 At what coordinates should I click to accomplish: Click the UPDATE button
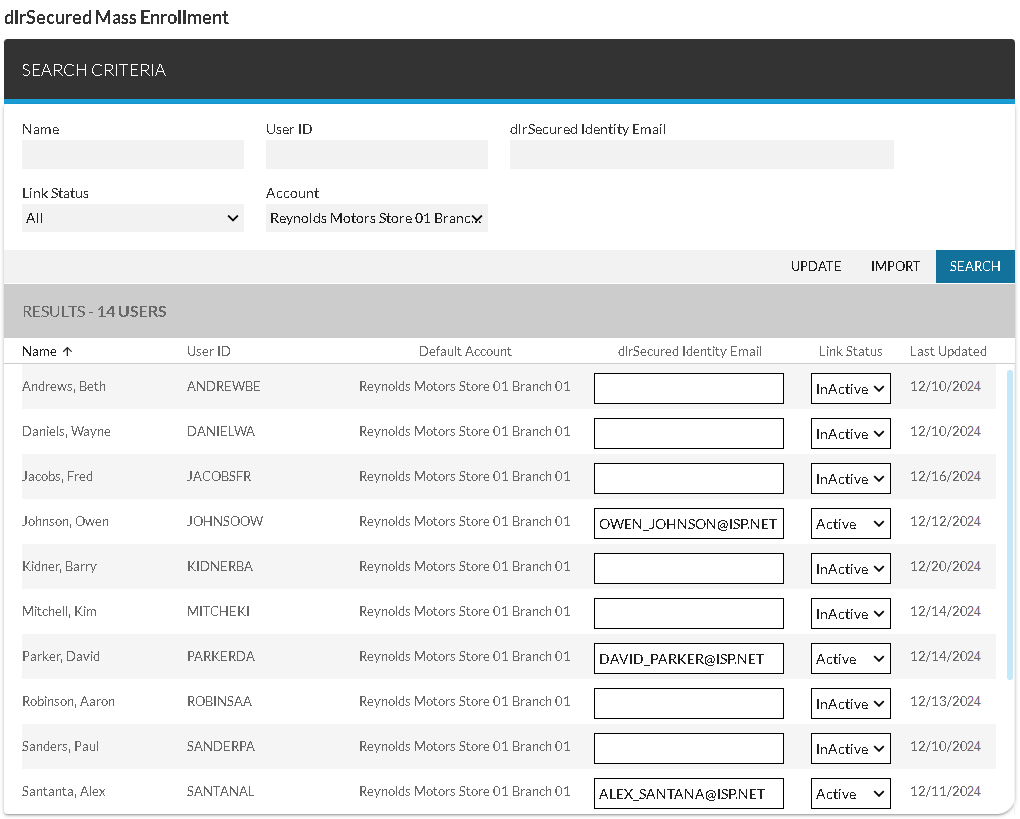[x=816, y=266]
